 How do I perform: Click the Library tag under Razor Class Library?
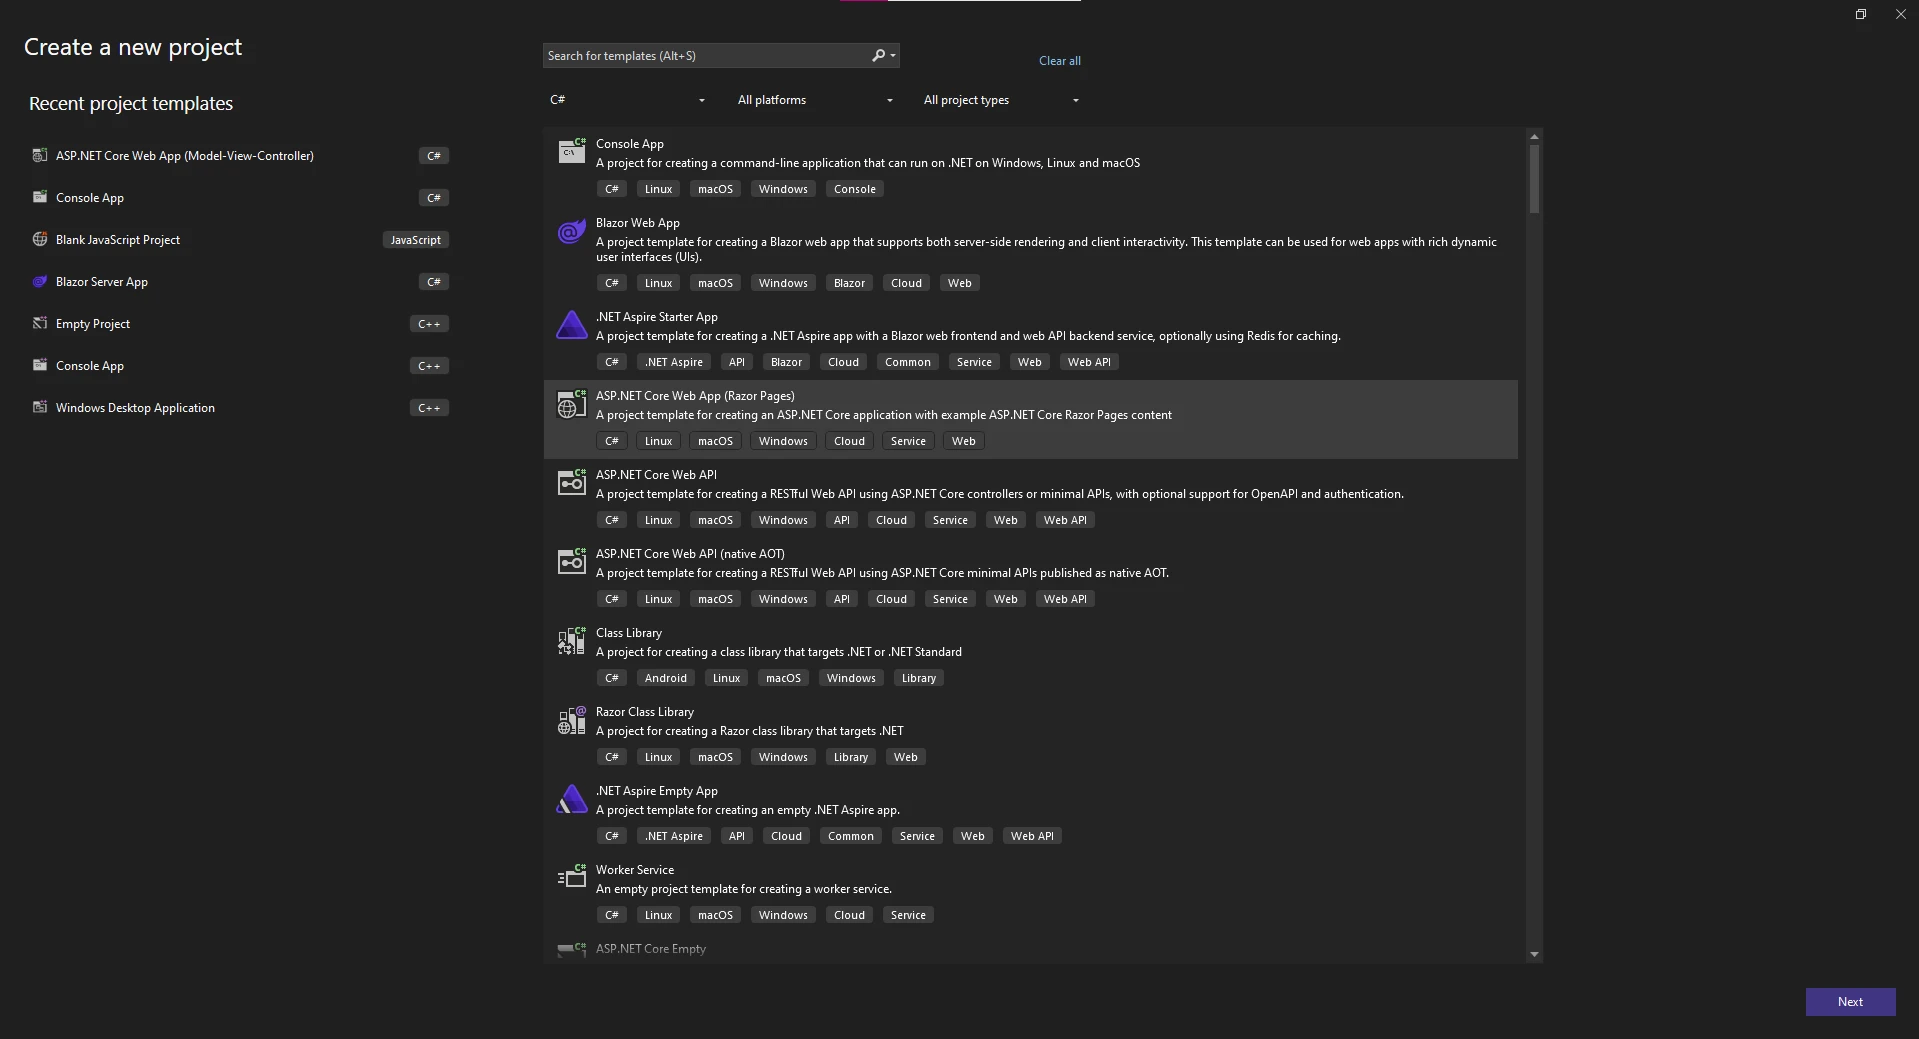[850, 757]
